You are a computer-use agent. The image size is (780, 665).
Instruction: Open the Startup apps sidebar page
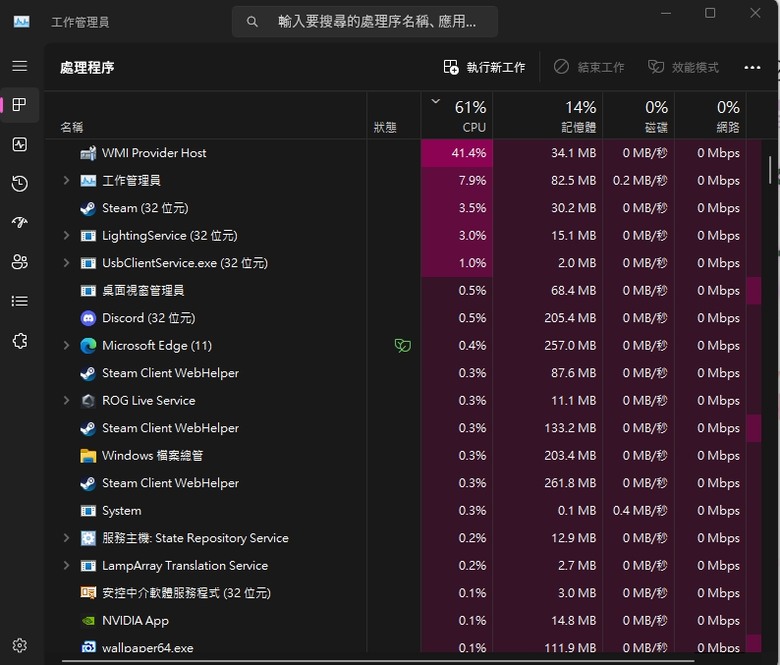click(19, 222)
